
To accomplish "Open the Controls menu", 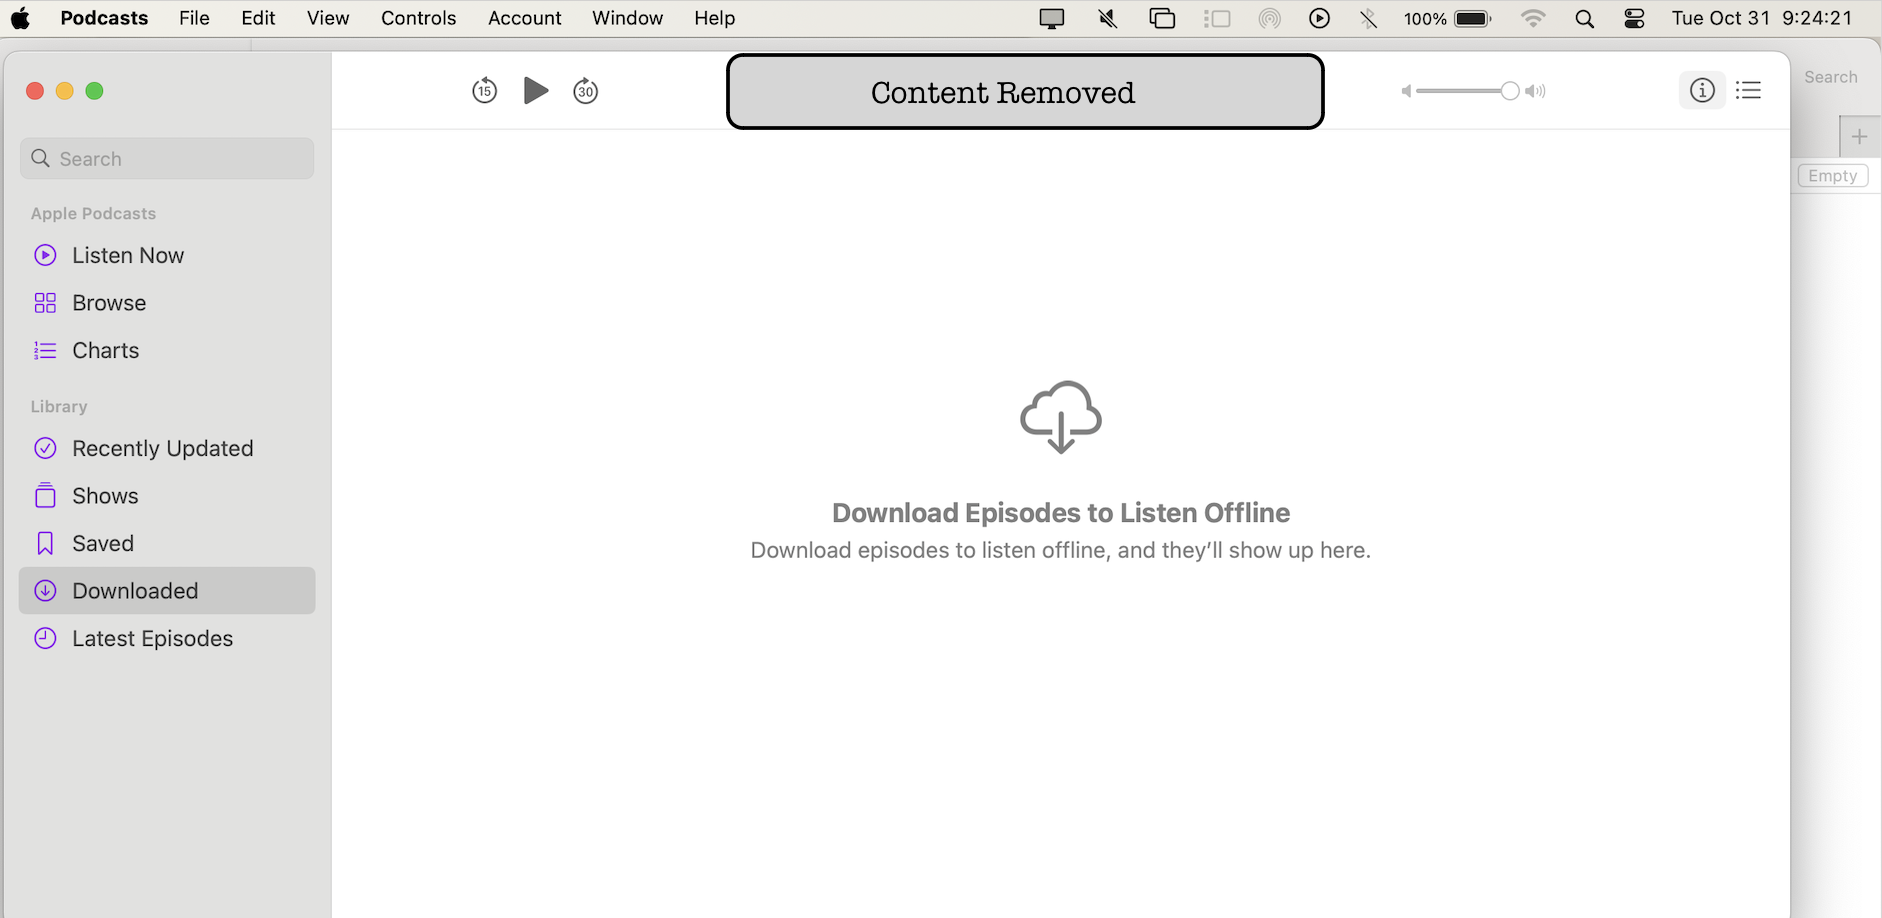I will (418, 17).
